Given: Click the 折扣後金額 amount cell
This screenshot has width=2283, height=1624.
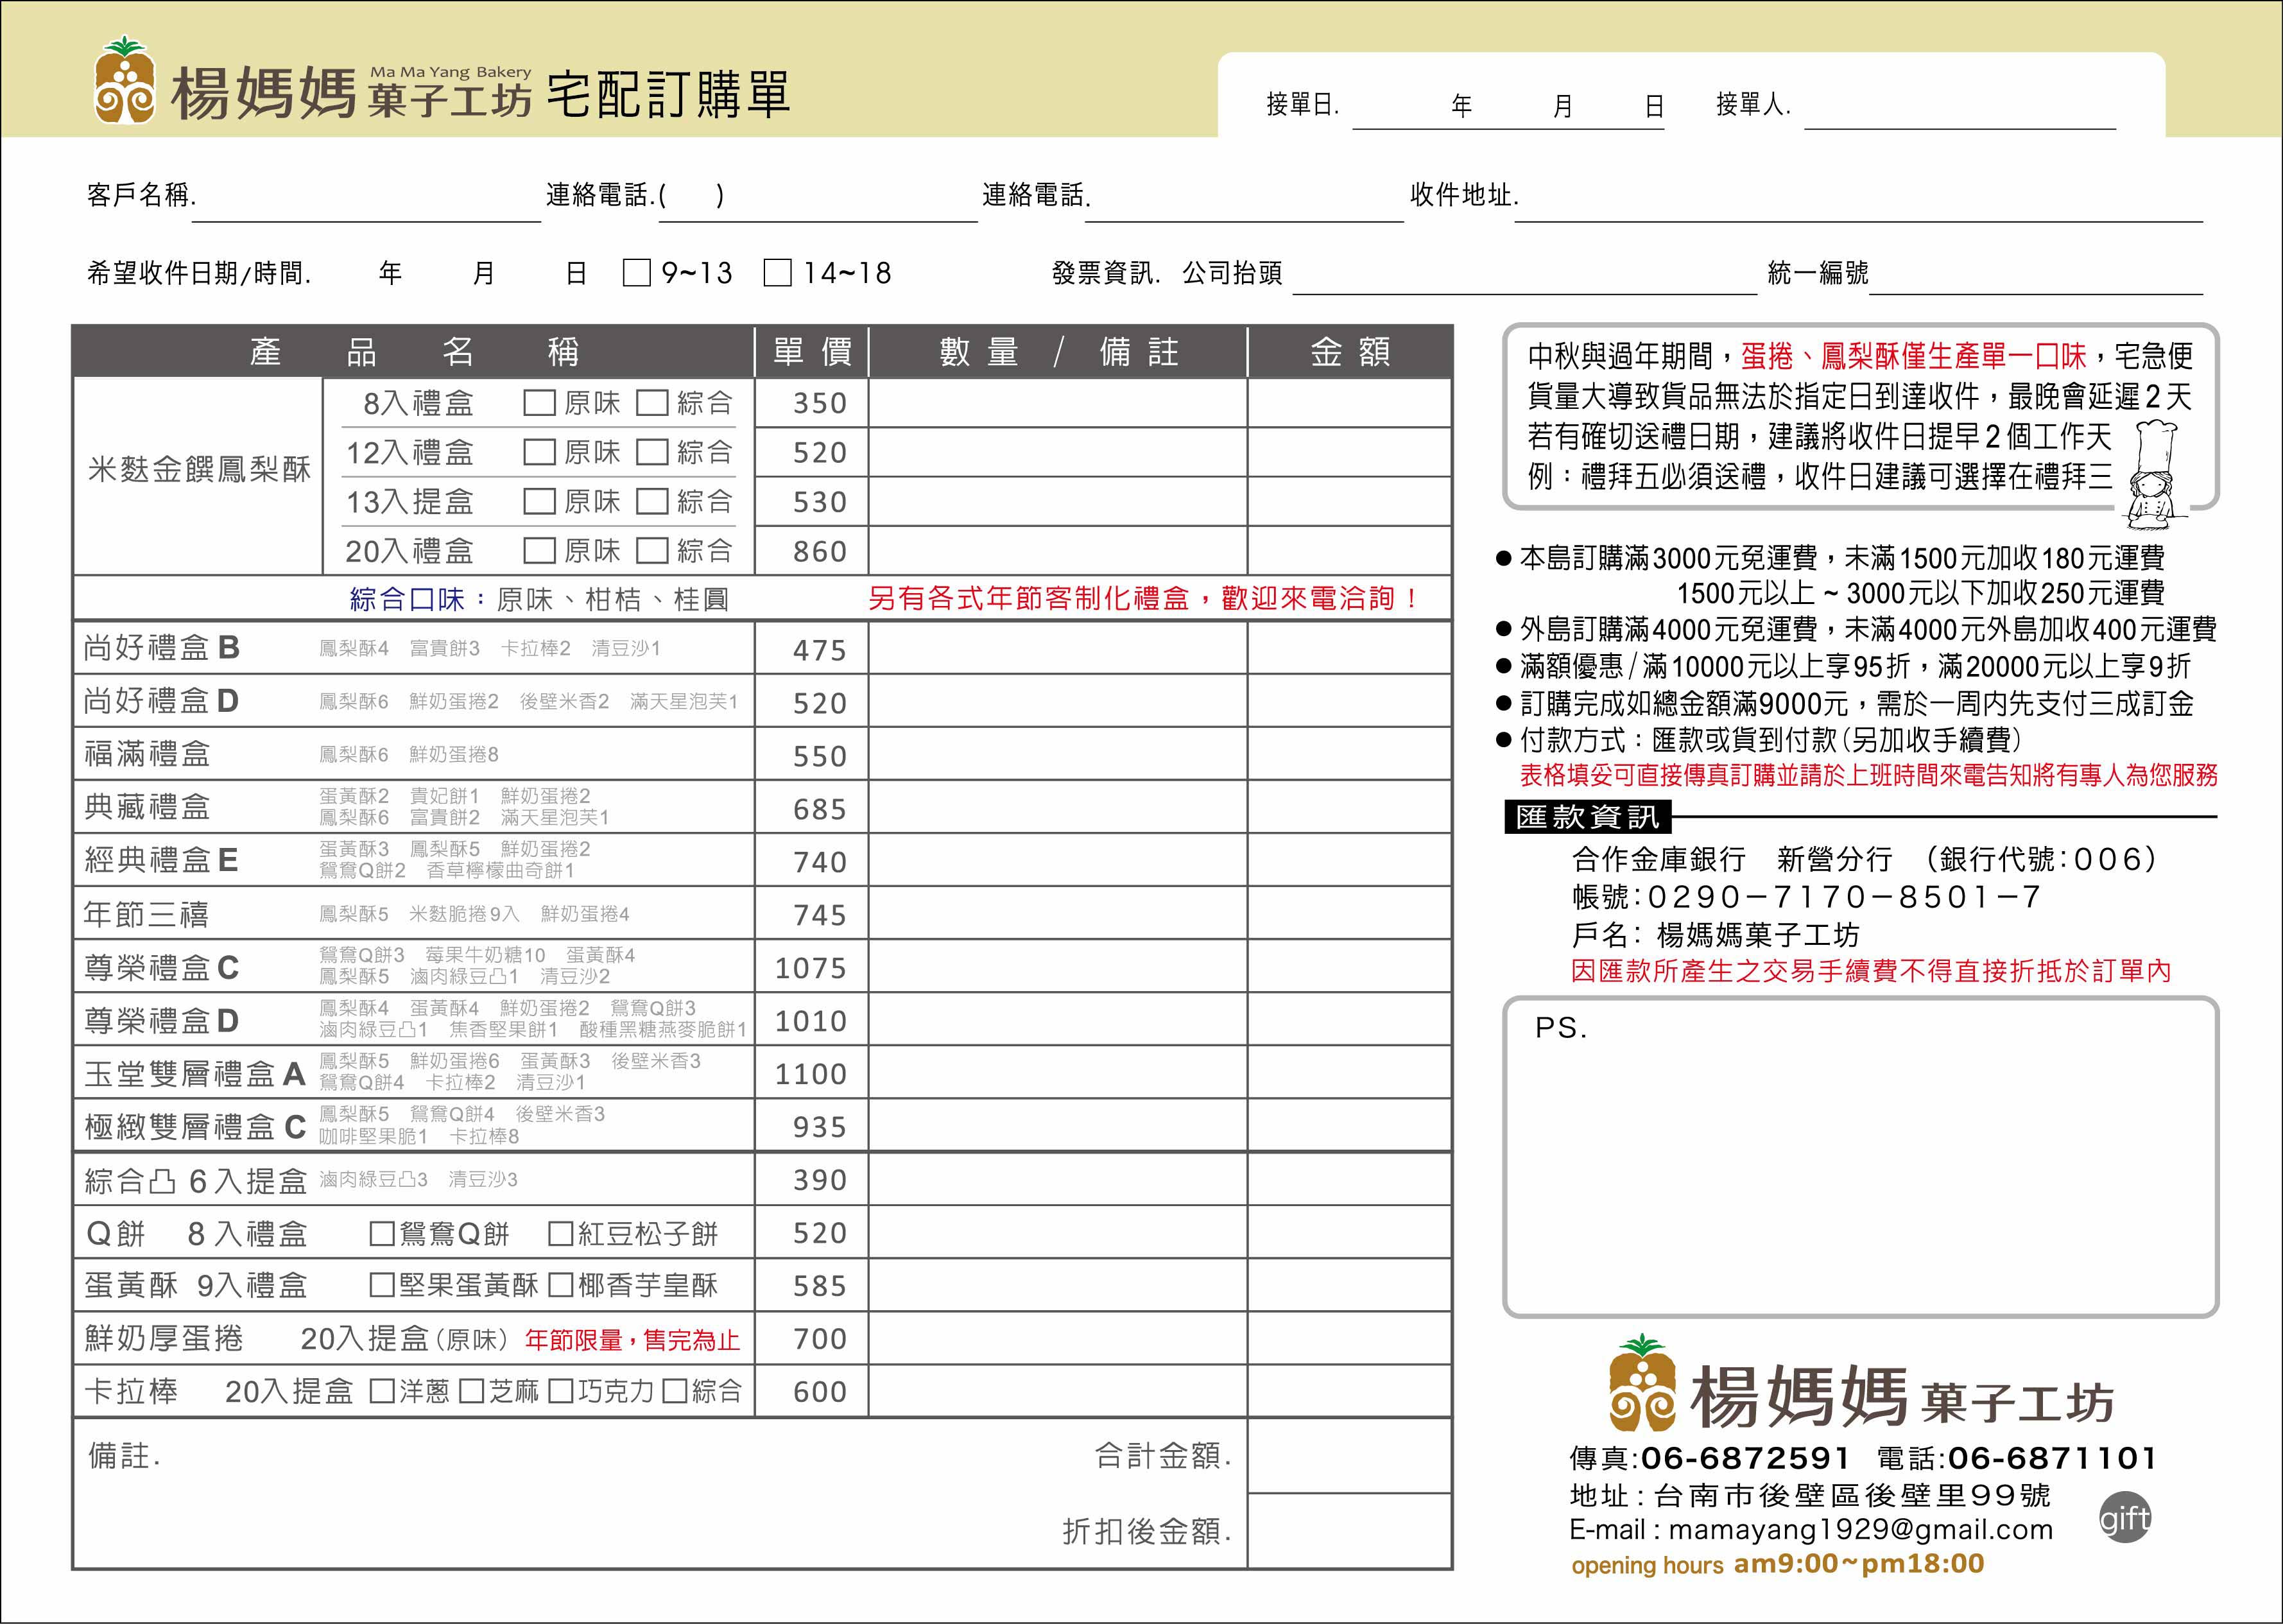Looking at the screenshot, I should tap(1349, 1531).
